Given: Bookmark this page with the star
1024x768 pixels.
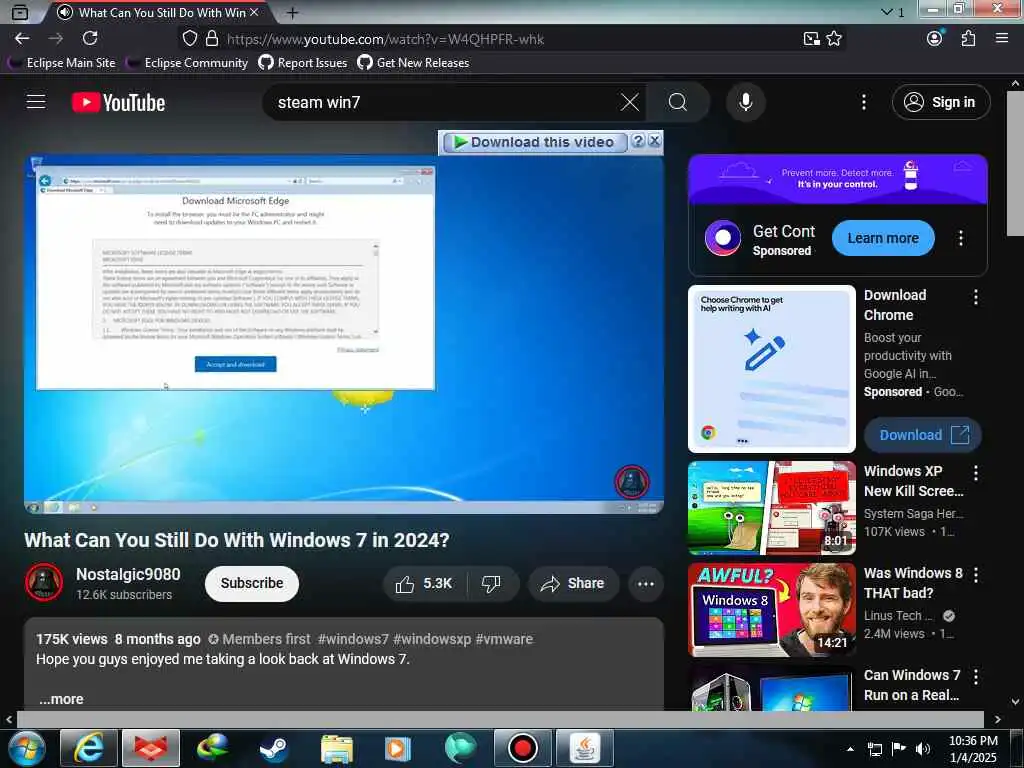Looking at the screenshot, I should [x=834, y=39].
